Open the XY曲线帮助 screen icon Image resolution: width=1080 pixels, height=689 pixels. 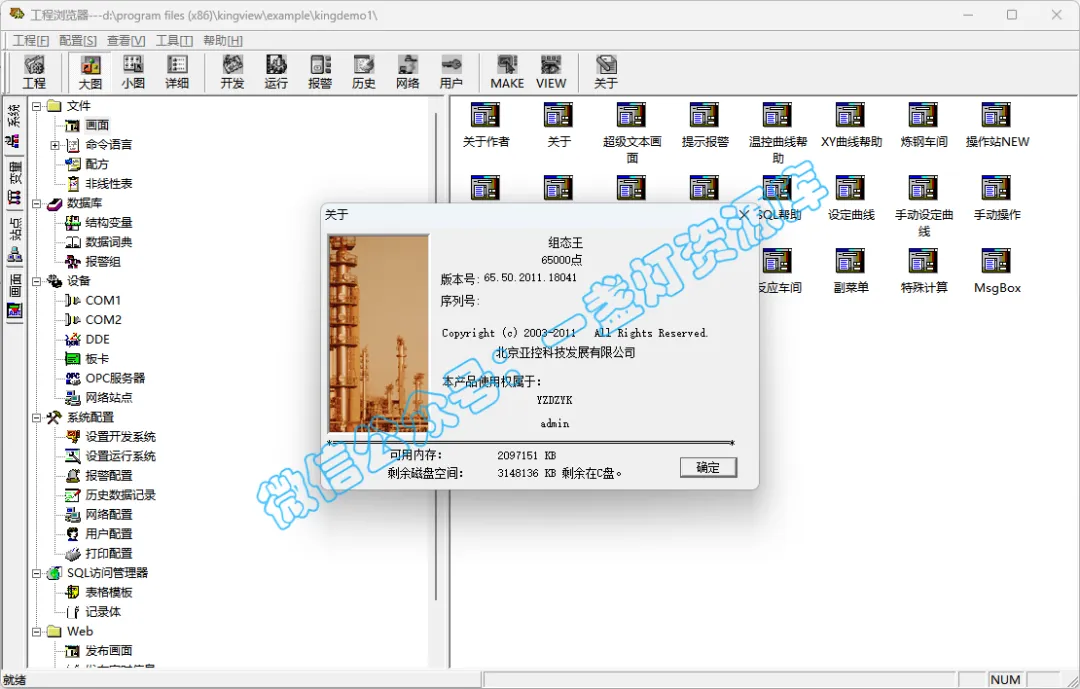click(851, 125)
